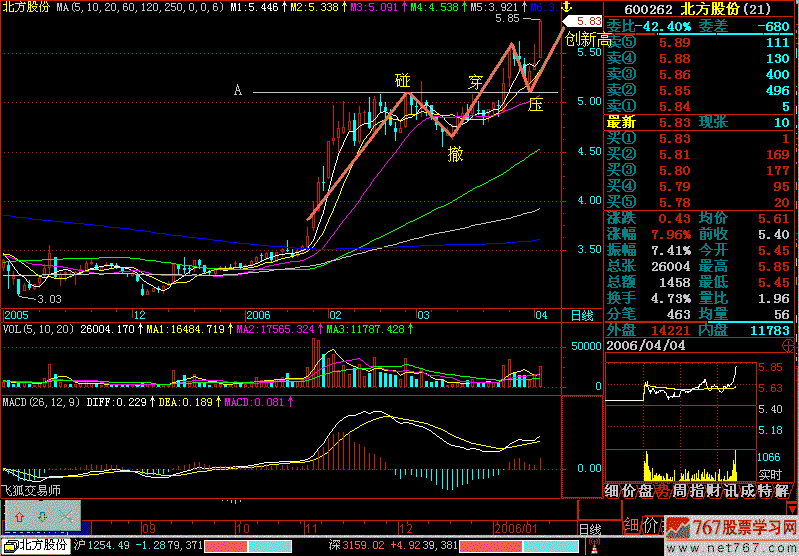Open the MACD(26,12,9) indicator label
Viewport: 799px width, 556px height.
pos(41,402)
